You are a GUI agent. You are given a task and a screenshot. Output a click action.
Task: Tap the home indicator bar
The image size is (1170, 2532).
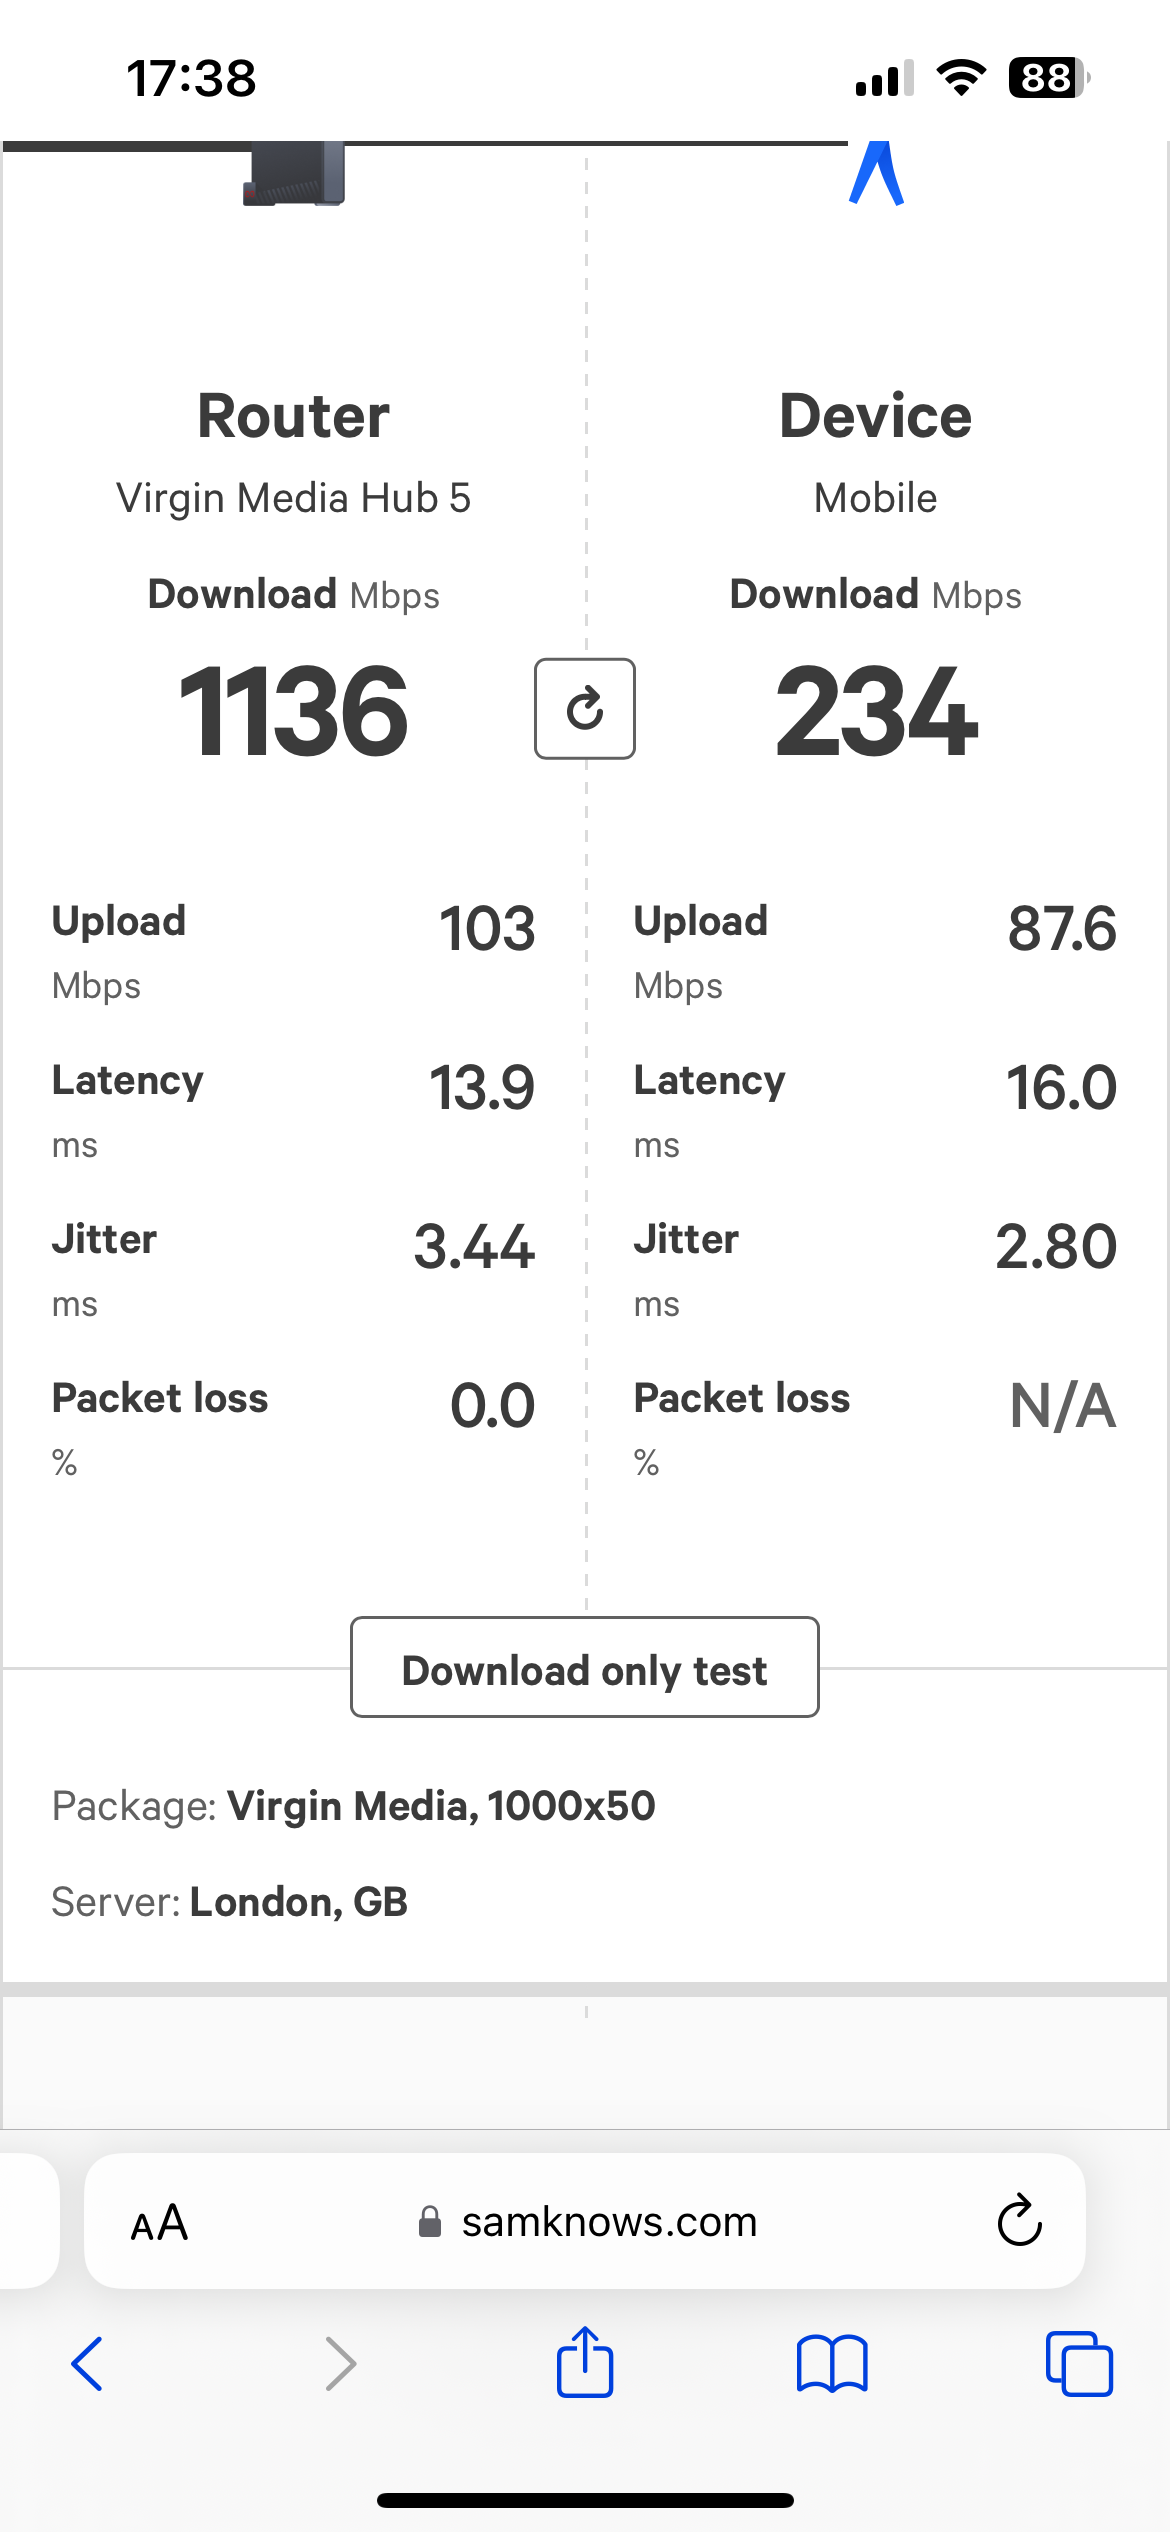click(585, 2500)
